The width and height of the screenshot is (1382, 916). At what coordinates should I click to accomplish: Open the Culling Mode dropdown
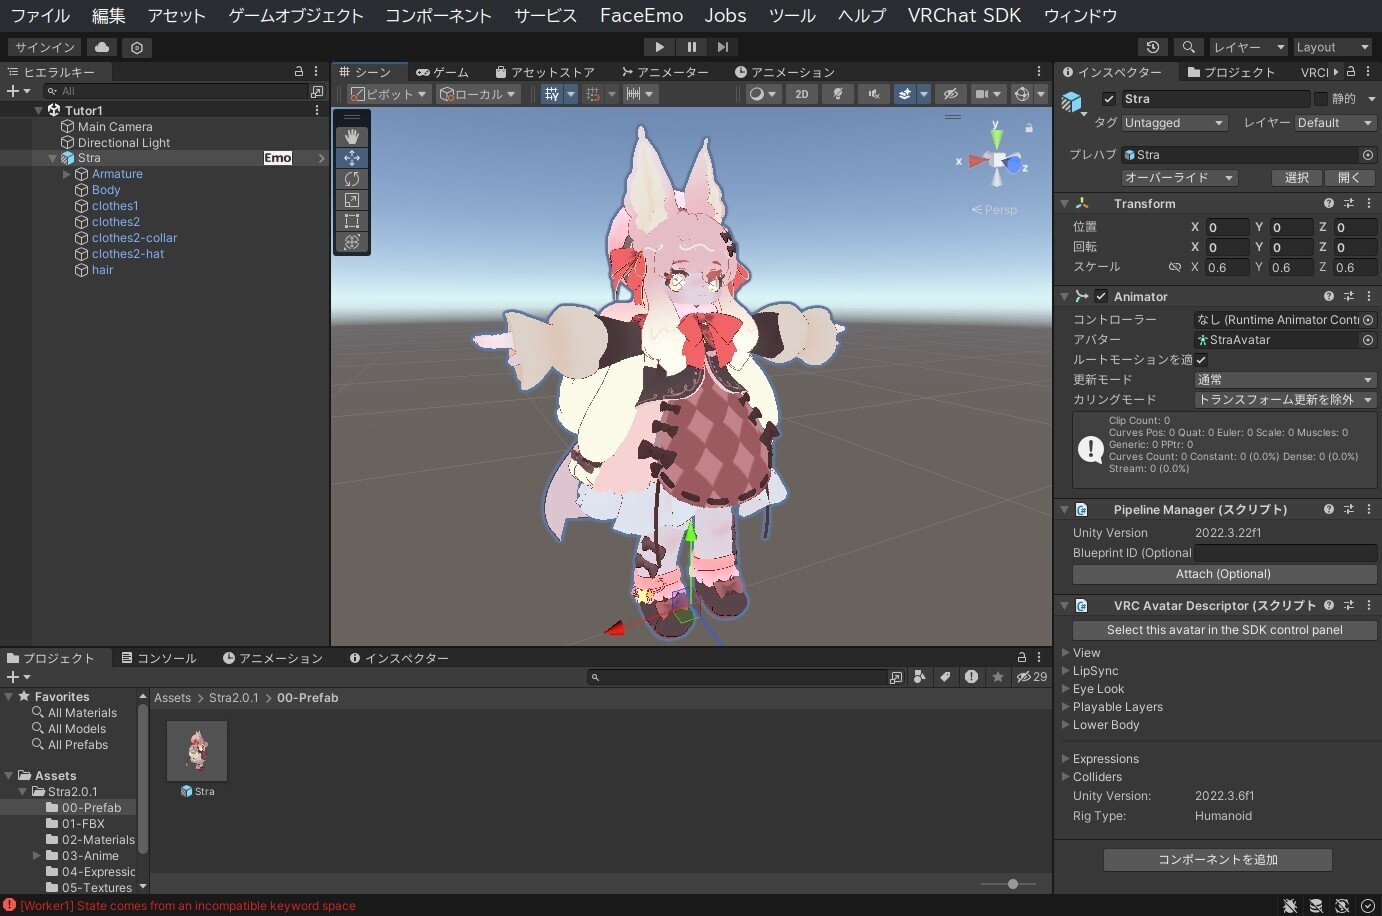[x=1285, y=400]
